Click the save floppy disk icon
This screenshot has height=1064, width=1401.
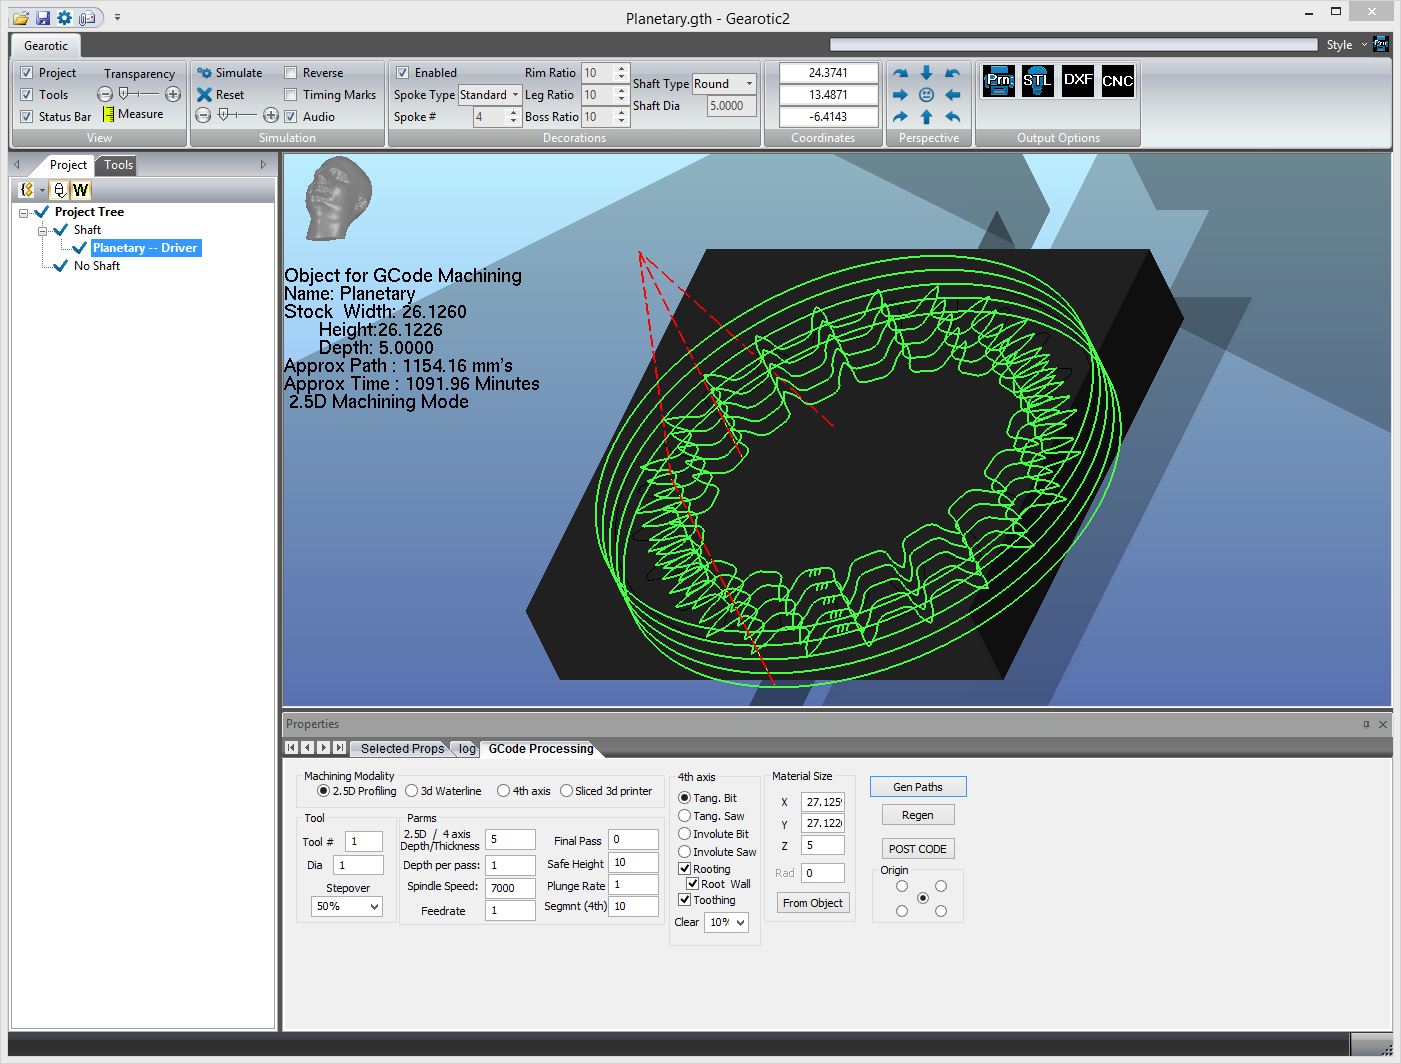(x=42, y=18)
